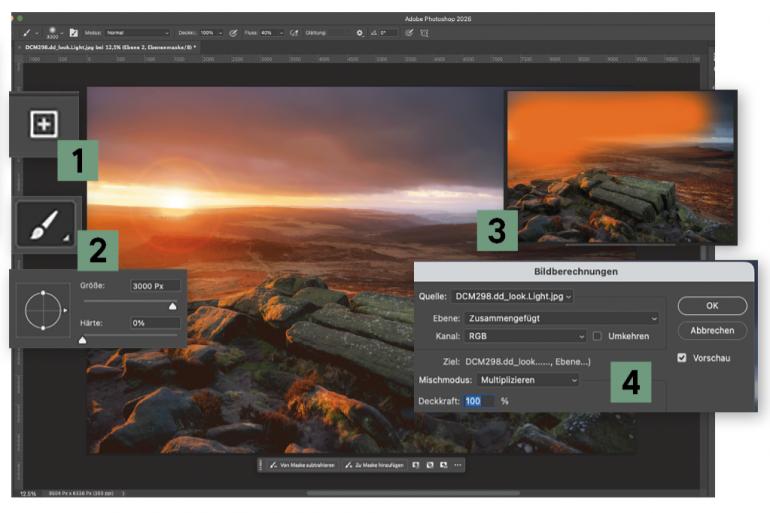This screenshot has height=513, width=770.
Task: Toggle pressure for opacity icon
Action: (234, 33)
